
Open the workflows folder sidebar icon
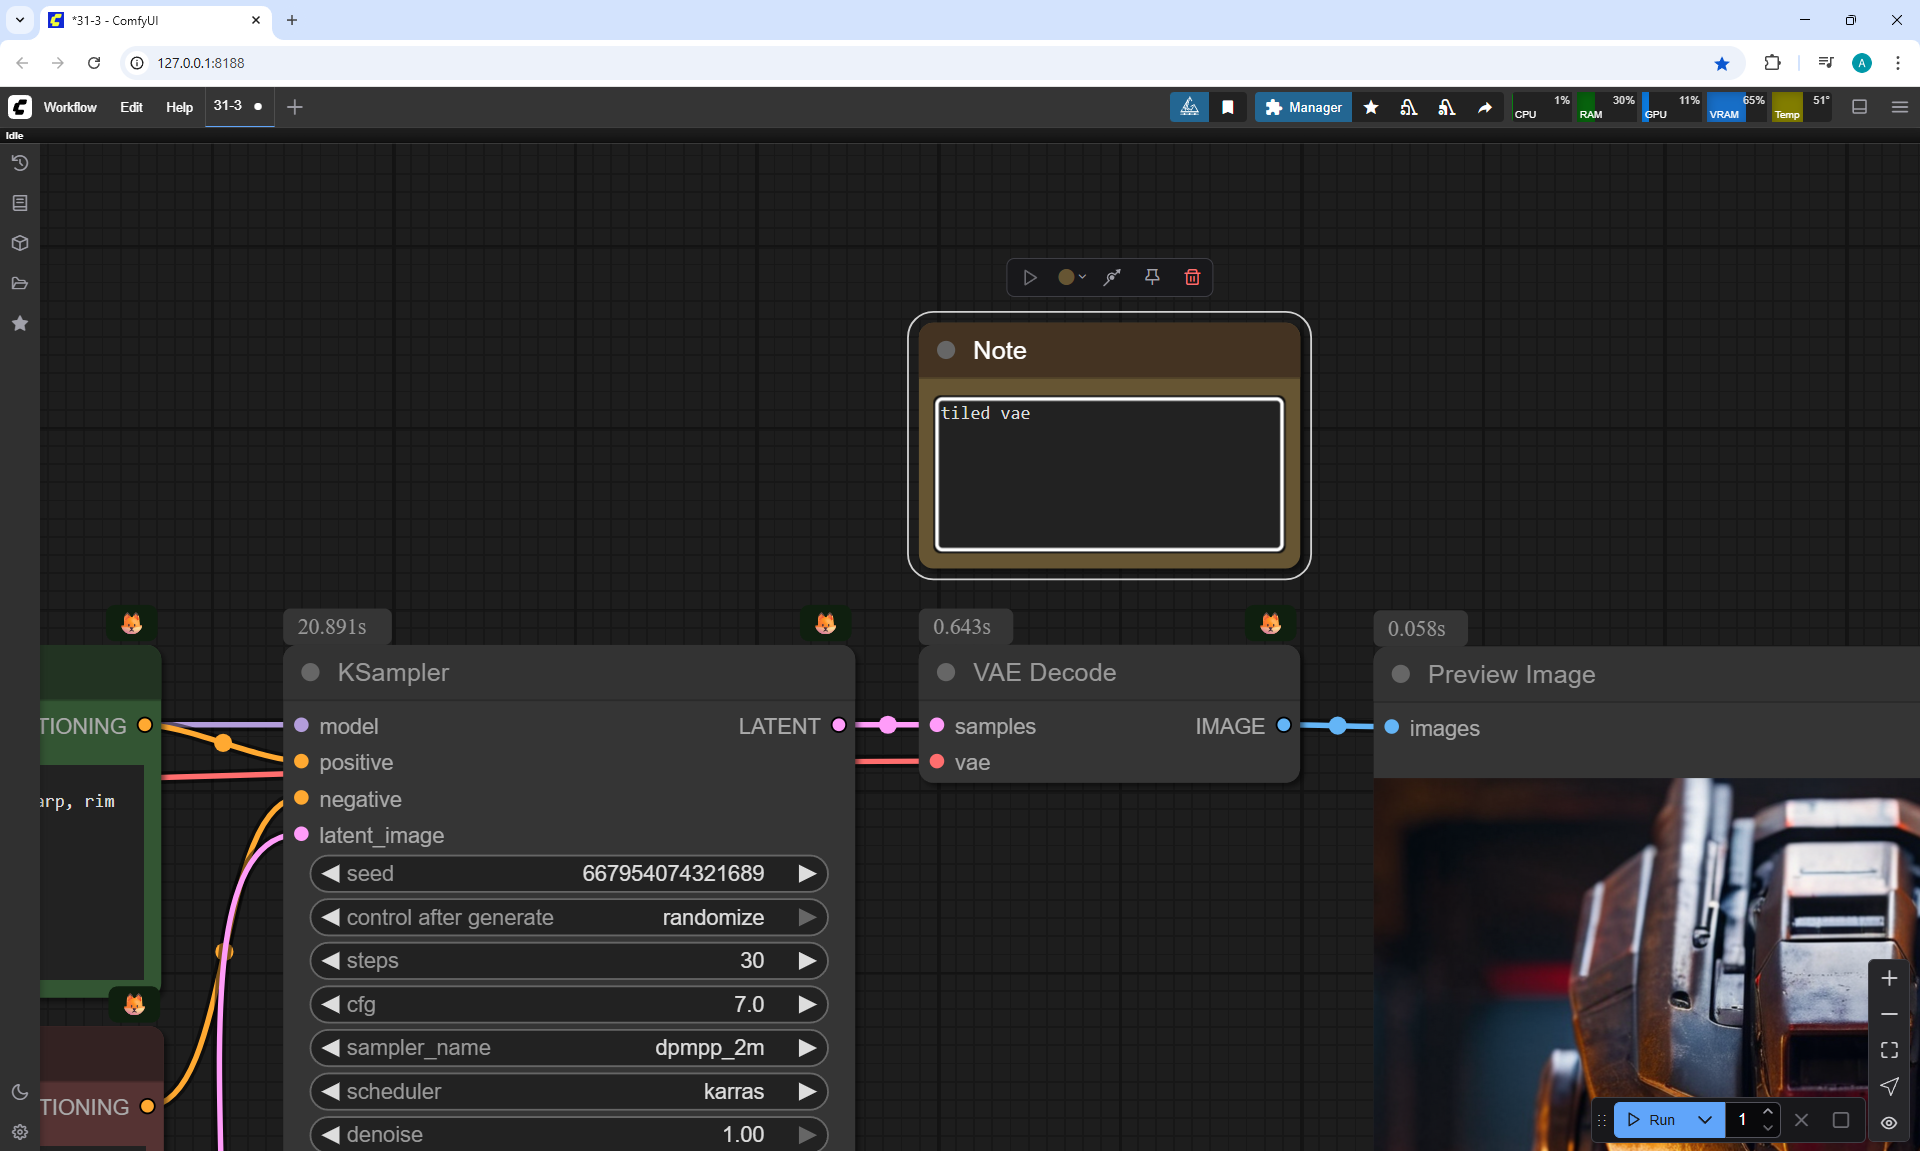coord(20,283)
